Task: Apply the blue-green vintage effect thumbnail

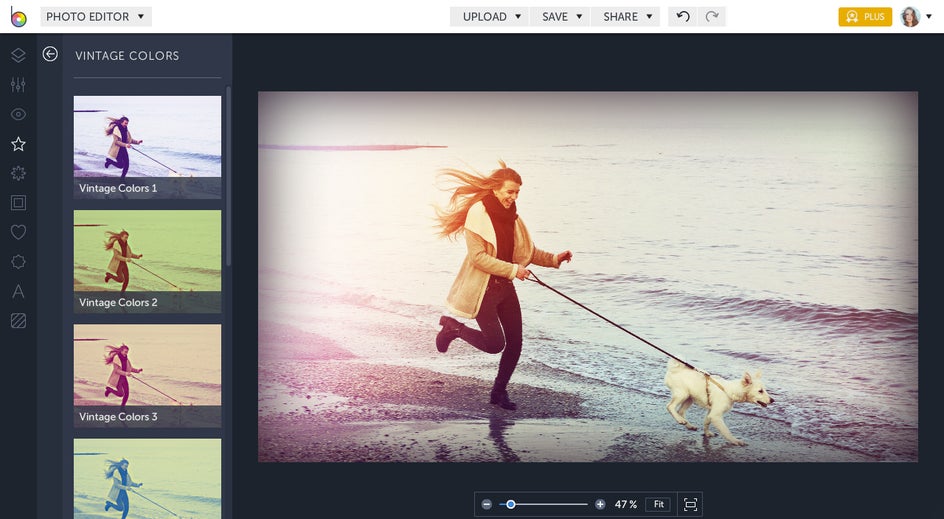Action: 148,479
